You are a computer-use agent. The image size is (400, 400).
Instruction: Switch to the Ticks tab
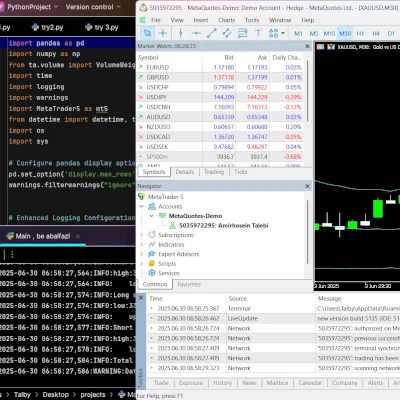click(240, 172)
